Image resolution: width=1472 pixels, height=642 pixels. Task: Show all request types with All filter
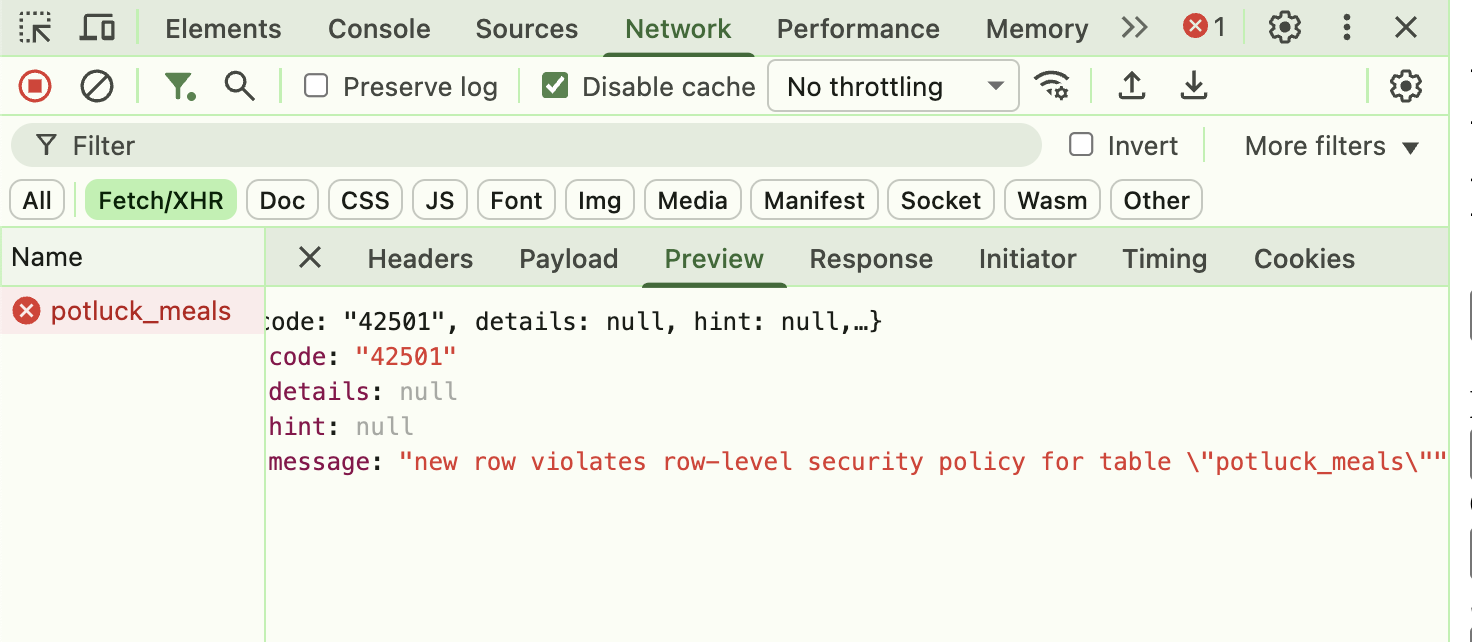[x=36, y=199]
